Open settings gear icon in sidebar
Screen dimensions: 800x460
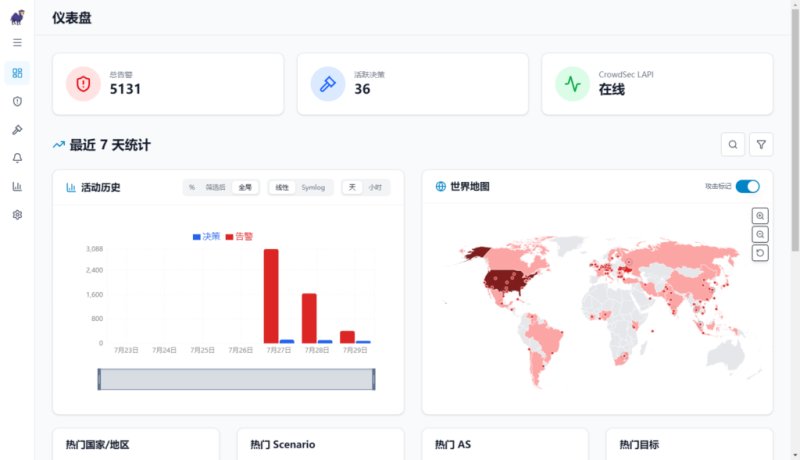point(17,215)
